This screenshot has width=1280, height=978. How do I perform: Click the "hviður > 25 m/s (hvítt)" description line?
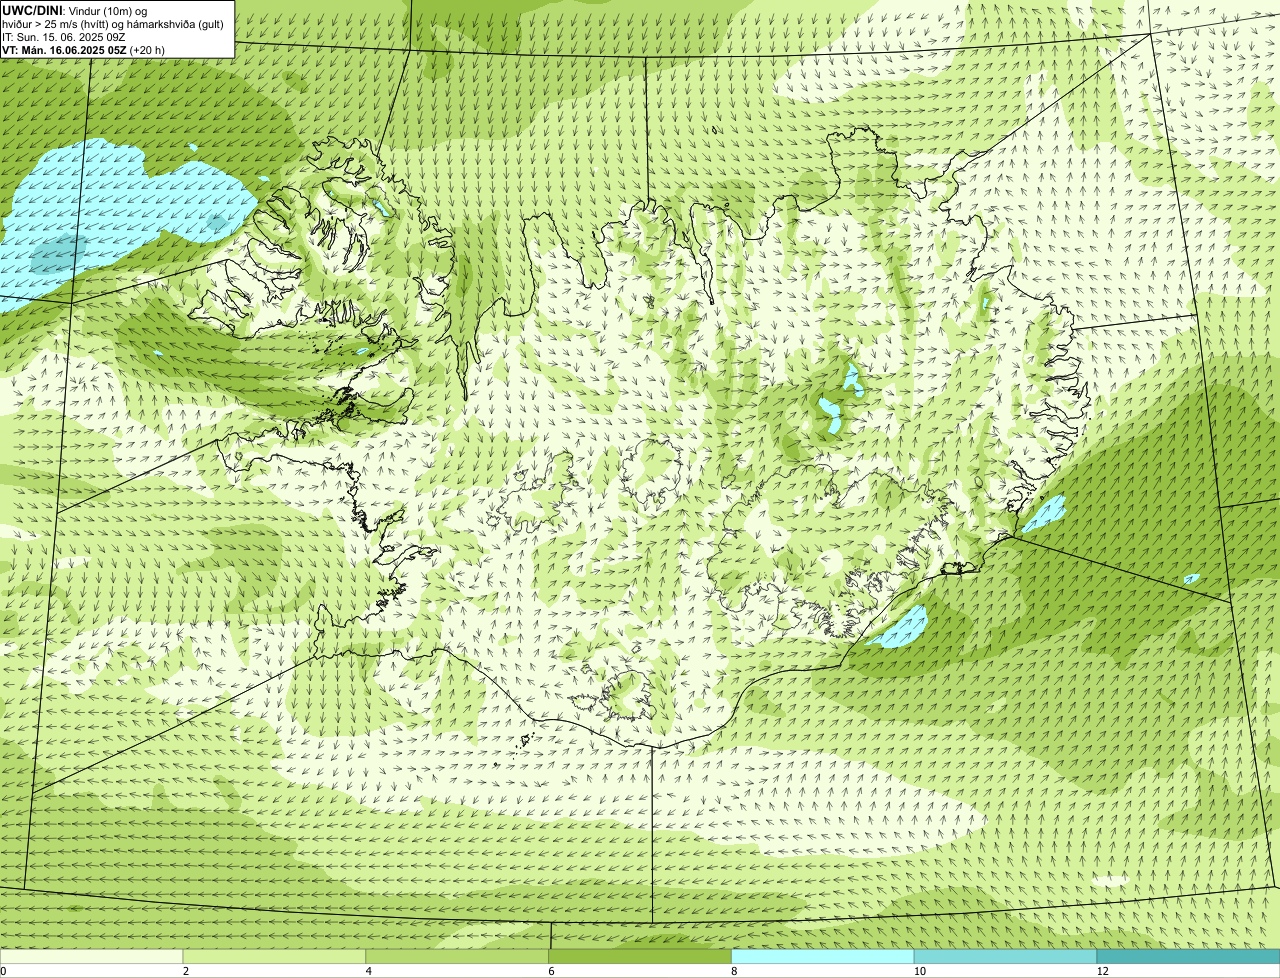tap(113, 23)
